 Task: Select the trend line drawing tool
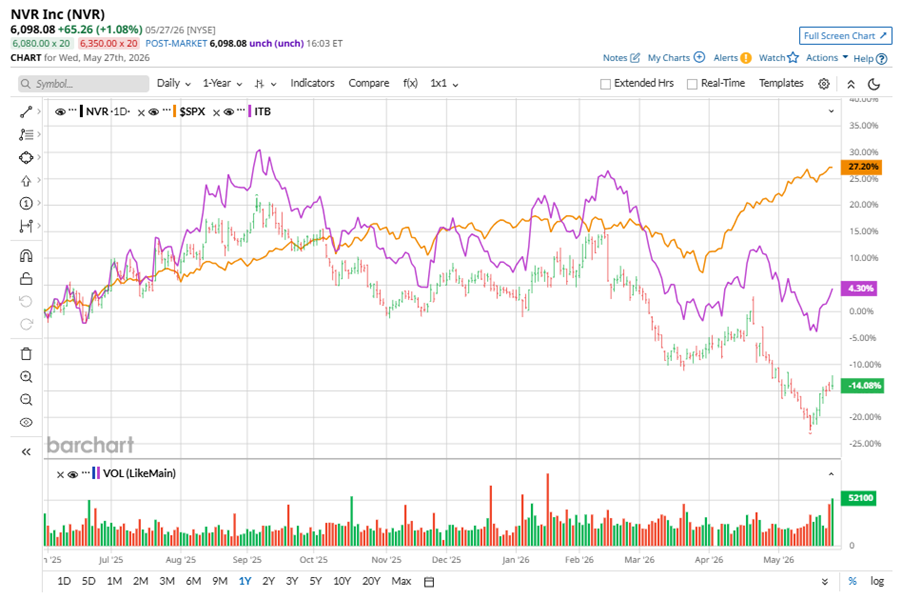click(x=26, y=112)
